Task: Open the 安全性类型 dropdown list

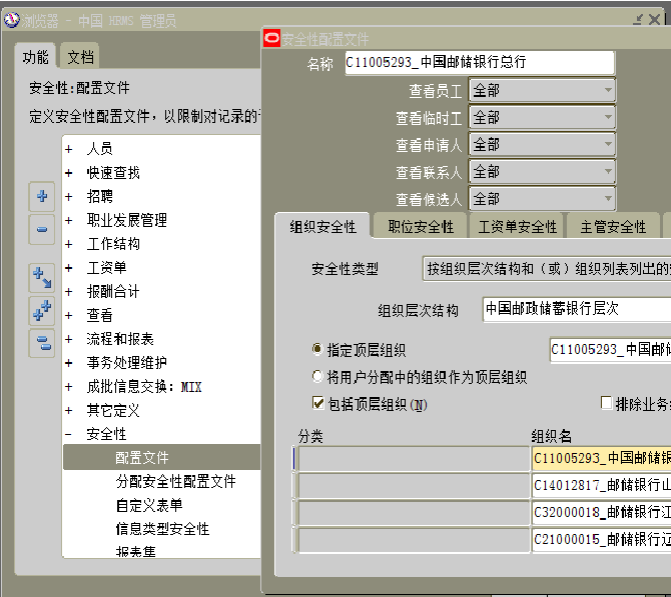Action: point(546,269)
